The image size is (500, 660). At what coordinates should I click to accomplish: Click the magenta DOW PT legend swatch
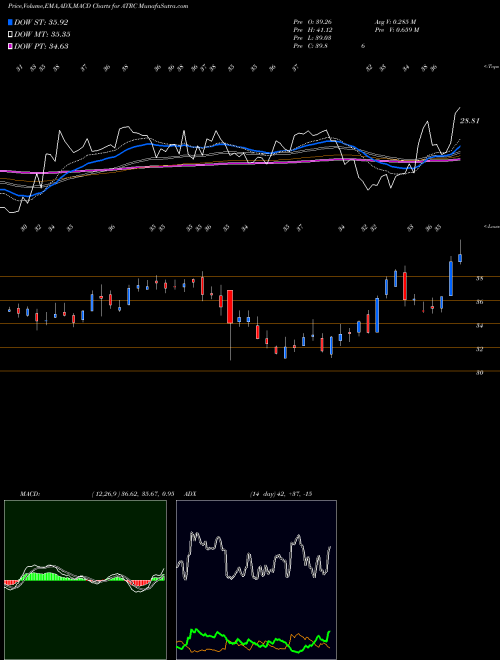pyautogui.click(x=11, y=46)
